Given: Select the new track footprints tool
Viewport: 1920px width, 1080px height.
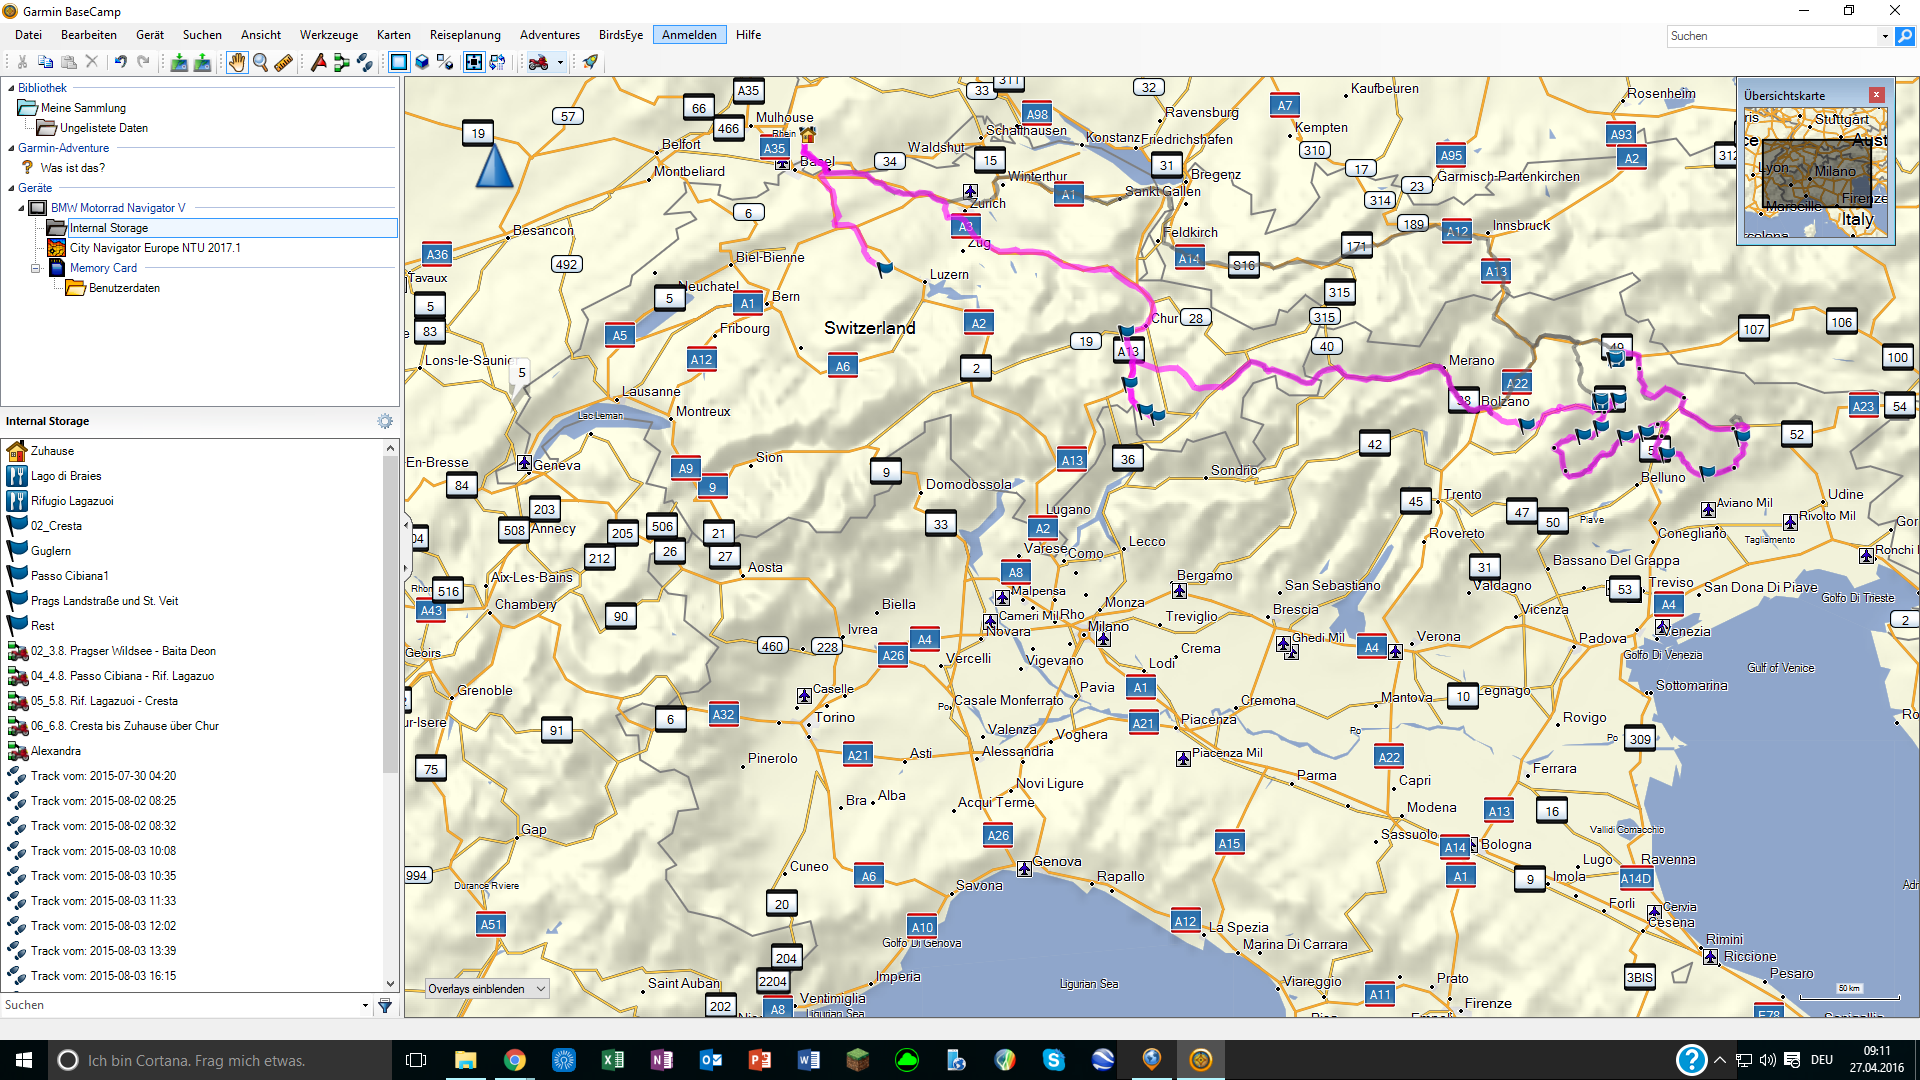Looking at the screenshot, I should [365, 62].
